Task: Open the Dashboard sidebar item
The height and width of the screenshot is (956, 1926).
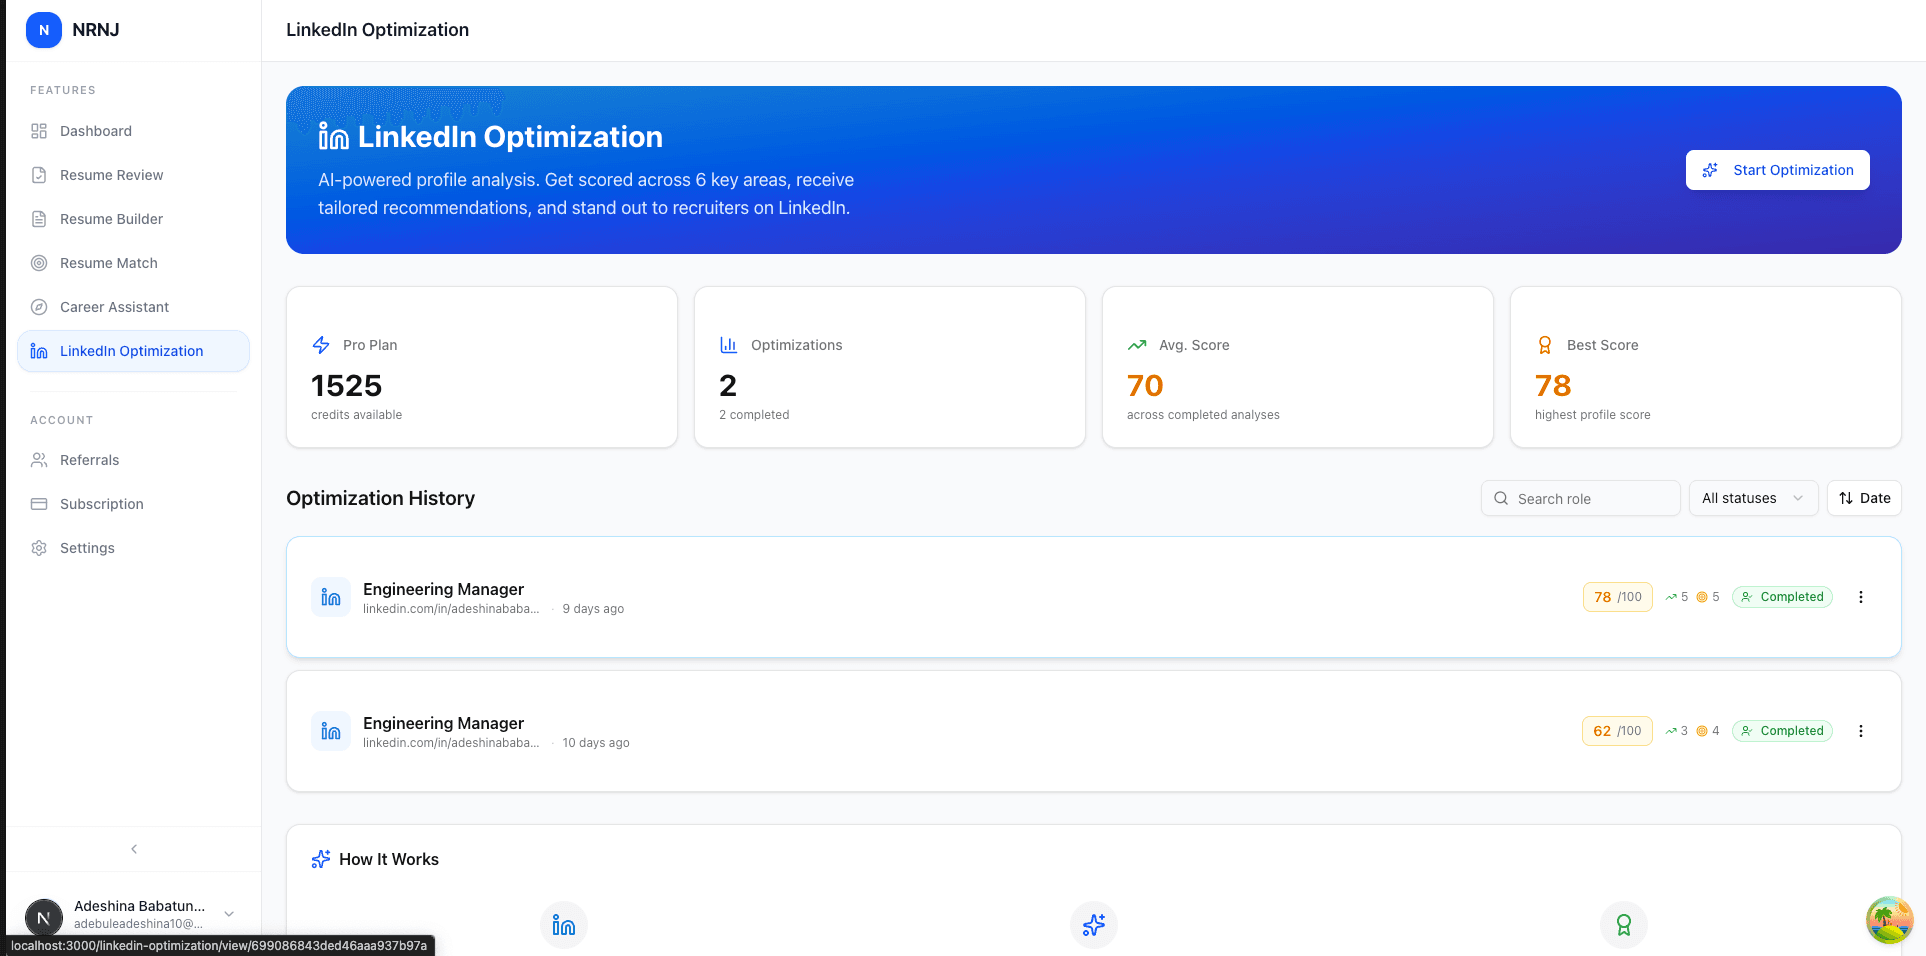Action: coord(95,131)
